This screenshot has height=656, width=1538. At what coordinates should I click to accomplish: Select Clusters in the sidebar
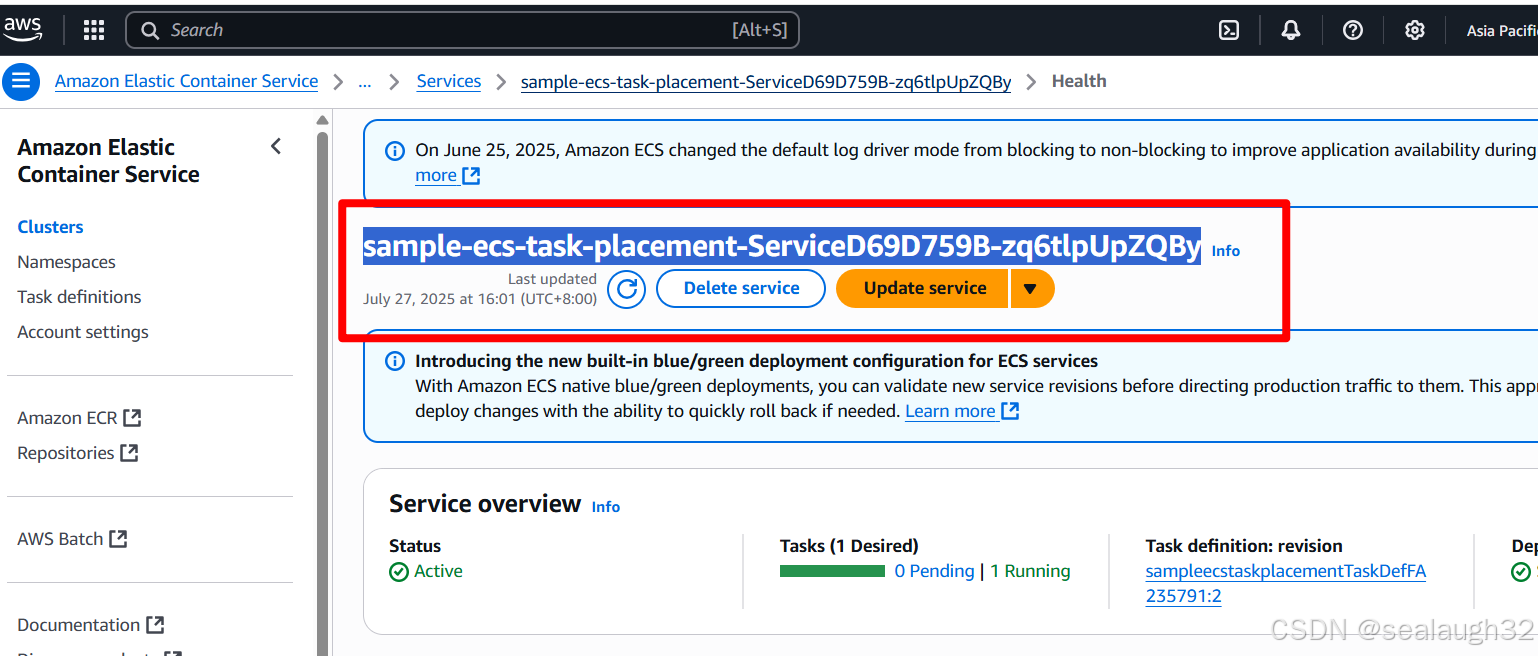50,227
